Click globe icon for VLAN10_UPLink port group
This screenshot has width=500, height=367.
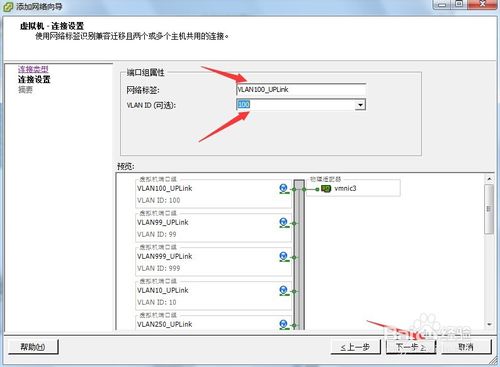coord(283,290)
